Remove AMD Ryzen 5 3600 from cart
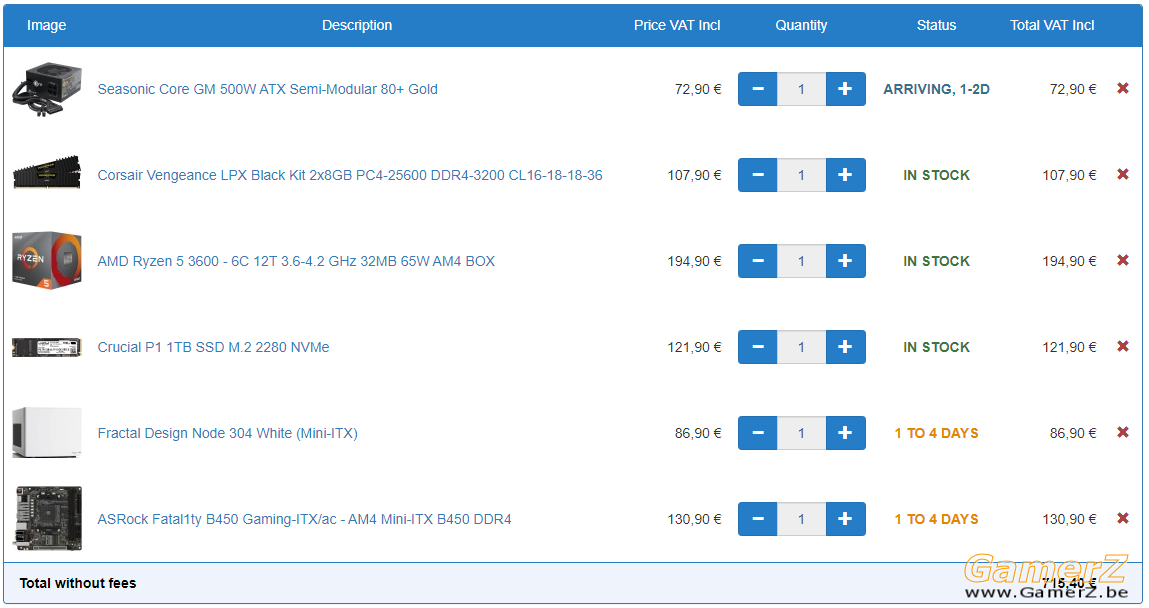Image resolution: width=1149 pixels, height=608 pixels. point(1123,260)
